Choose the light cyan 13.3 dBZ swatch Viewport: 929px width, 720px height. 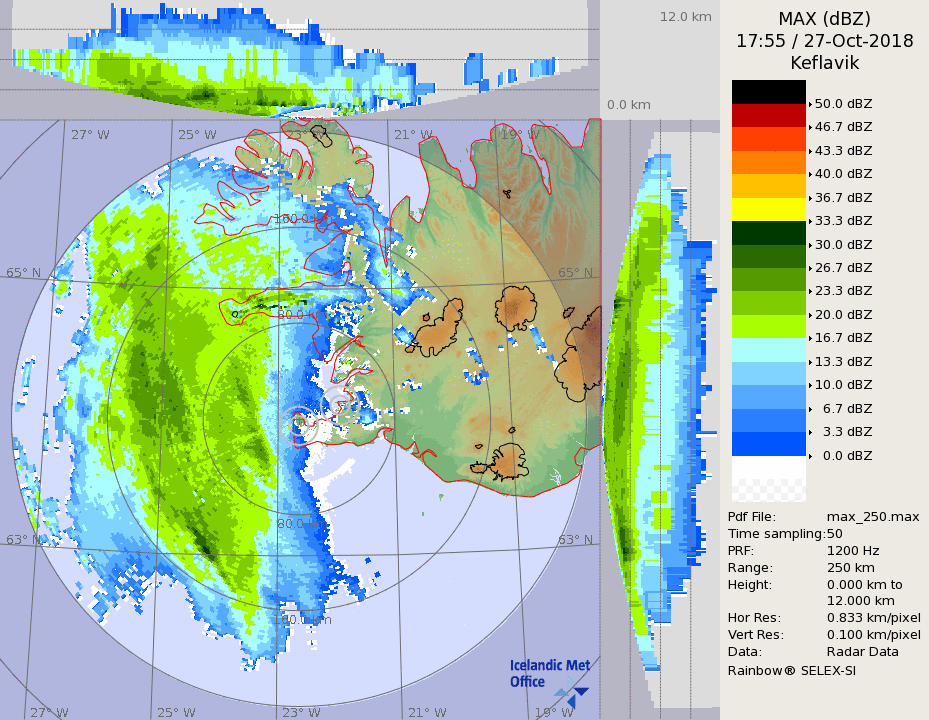coord(768,349)
